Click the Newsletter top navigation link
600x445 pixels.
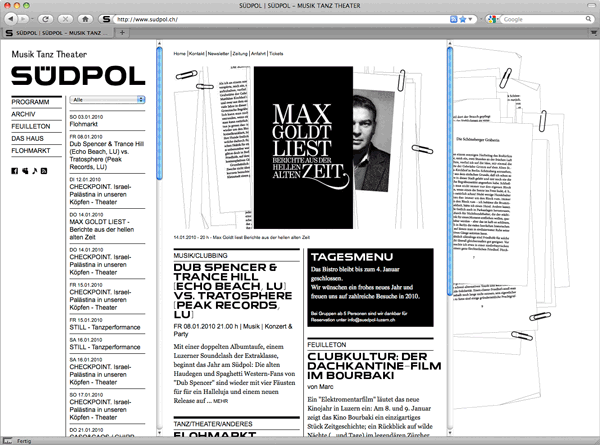[x=218, y=54]
